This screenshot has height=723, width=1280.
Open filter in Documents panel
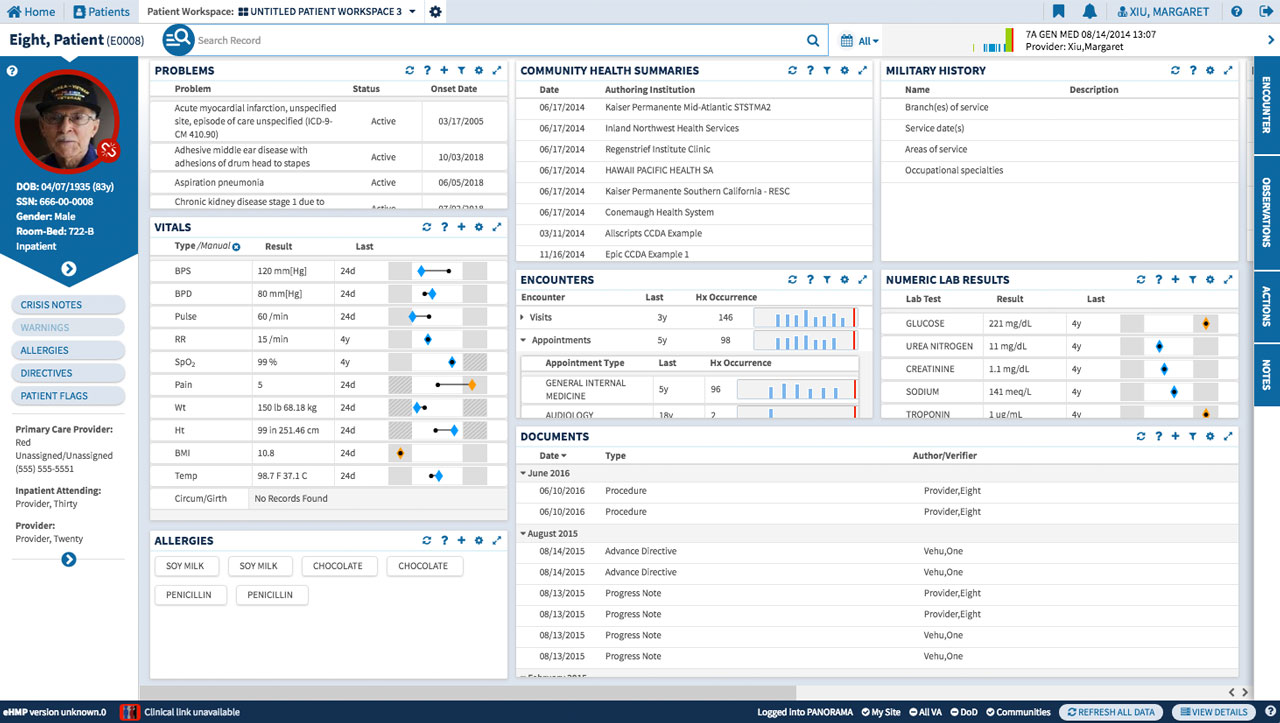pos(1192,437)
